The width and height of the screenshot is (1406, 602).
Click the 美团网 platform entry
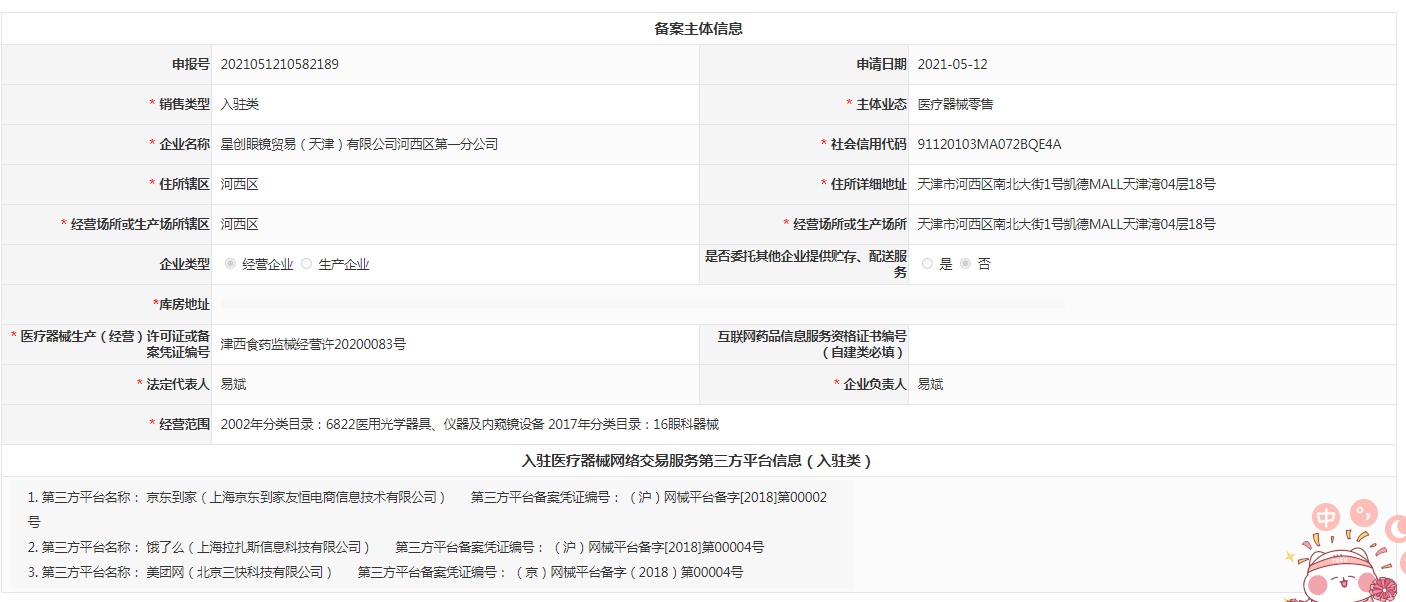click(239, 572)
